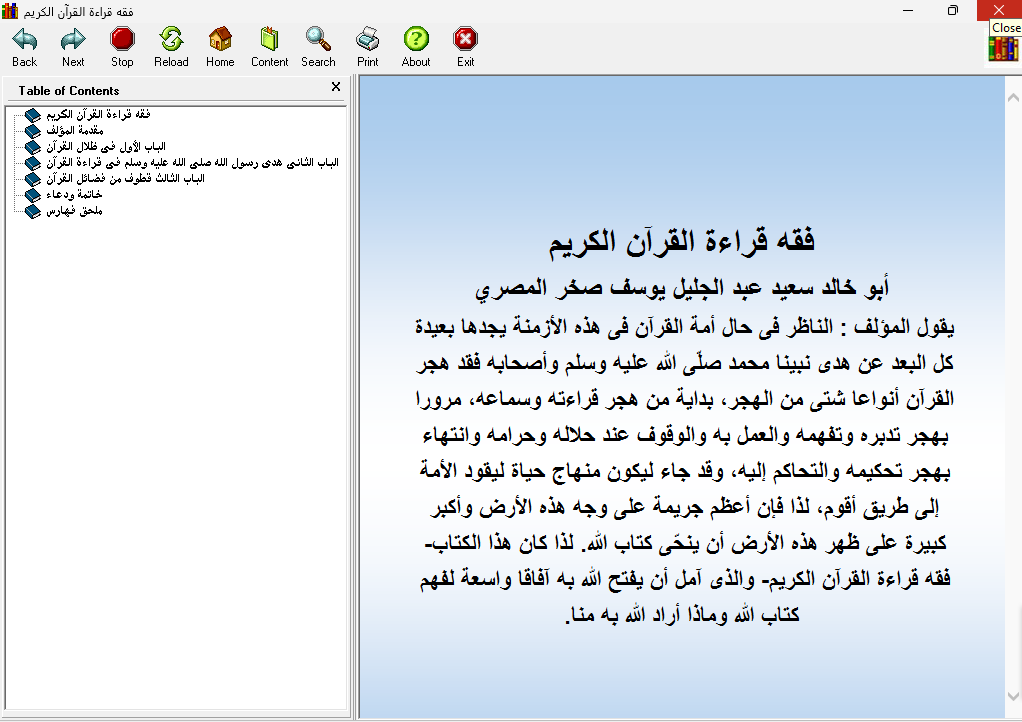
Task: Reload the current page
Action: [171, 47]
